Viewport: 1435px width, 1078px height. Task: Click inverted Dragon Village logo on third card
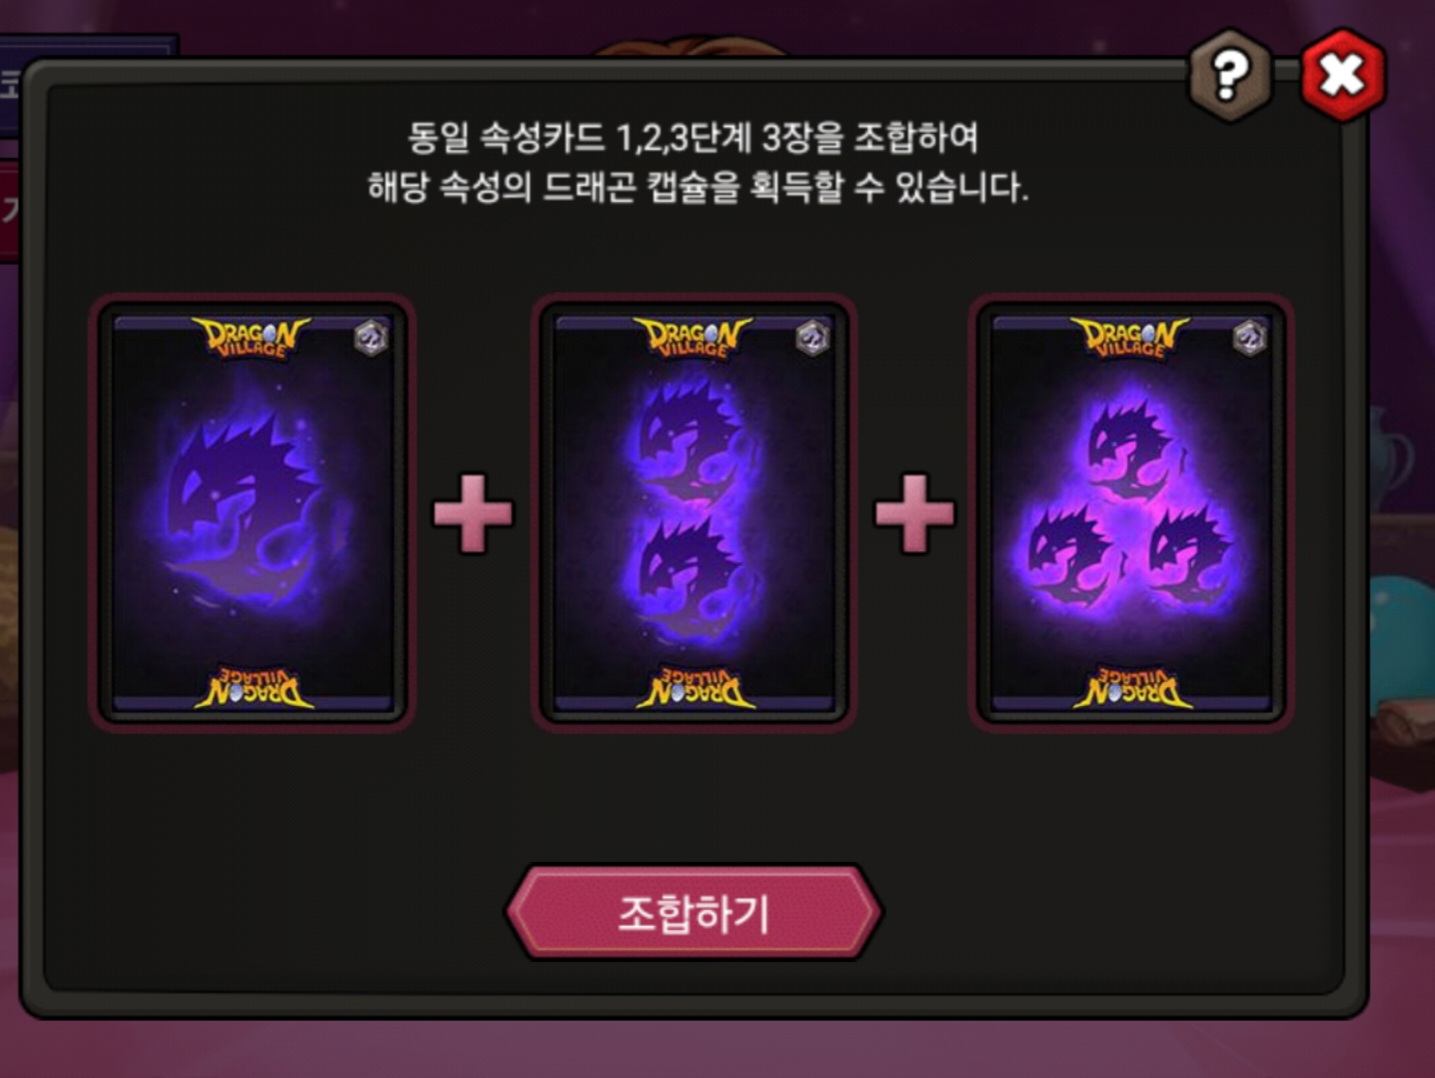[1132, 688]
